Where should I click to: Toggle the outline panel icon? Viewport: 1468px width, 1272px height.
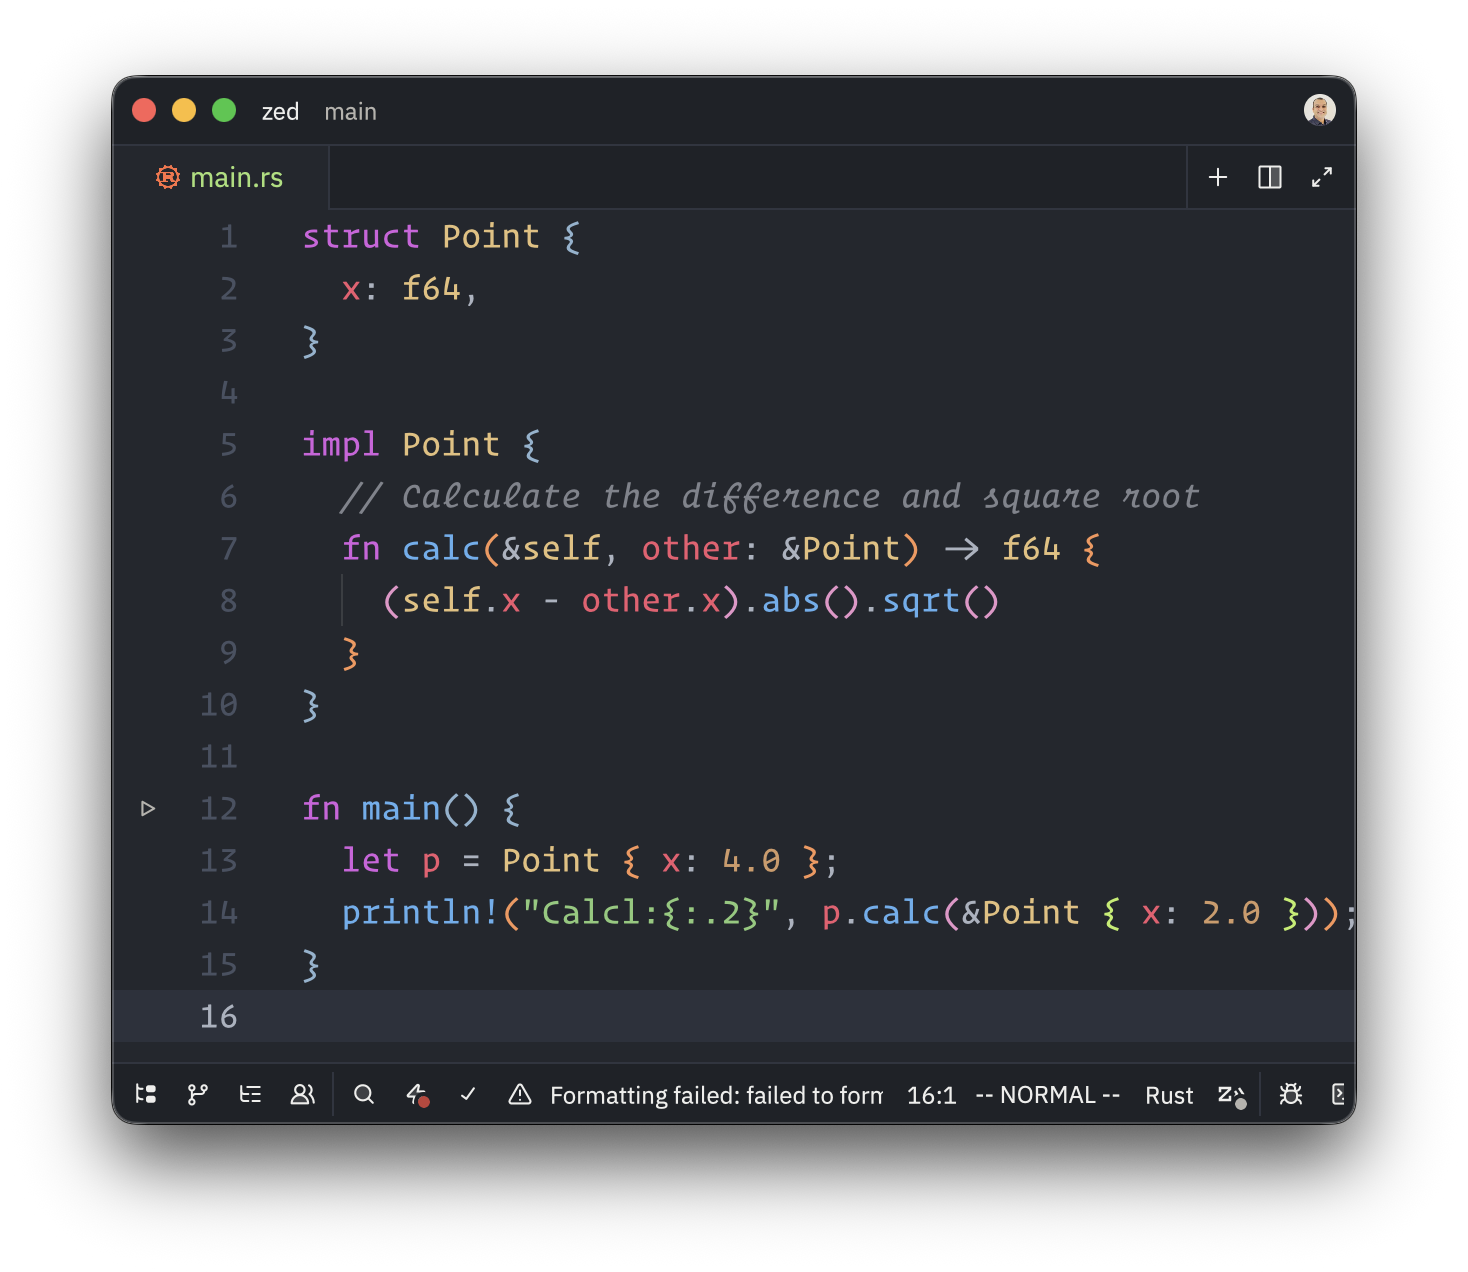[250, 1095]
